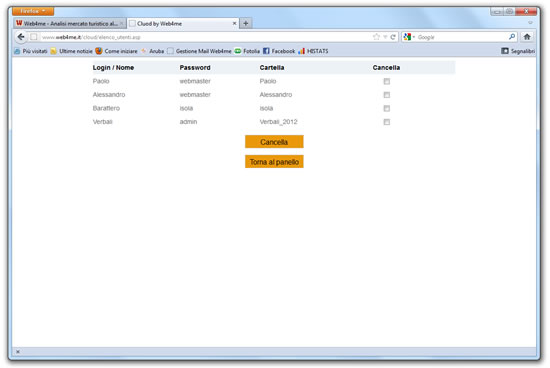This screenshot has height=368, width=550.
Task: Click the Verbali_2012 folder cell
Action: [x=279, y=122]
